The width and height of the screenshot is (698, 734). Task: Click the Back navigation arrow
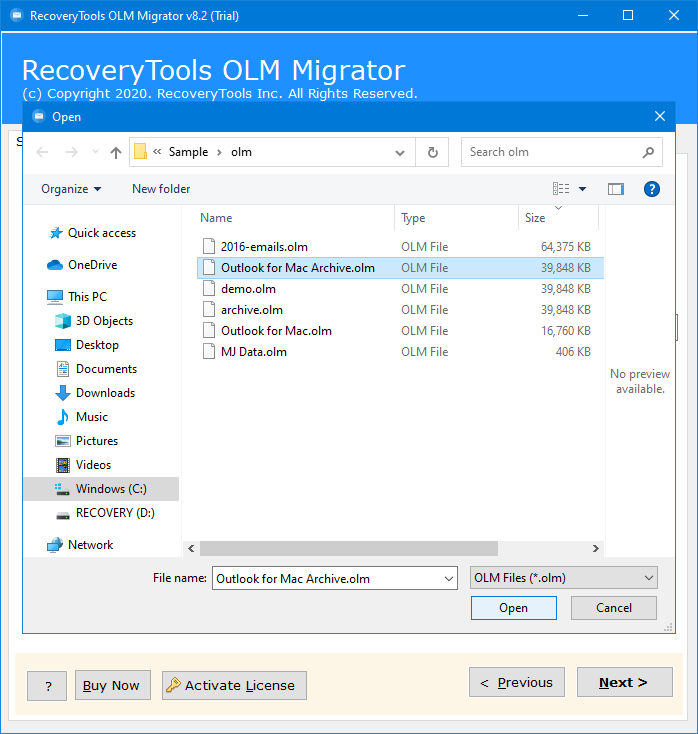coord(42,152)
